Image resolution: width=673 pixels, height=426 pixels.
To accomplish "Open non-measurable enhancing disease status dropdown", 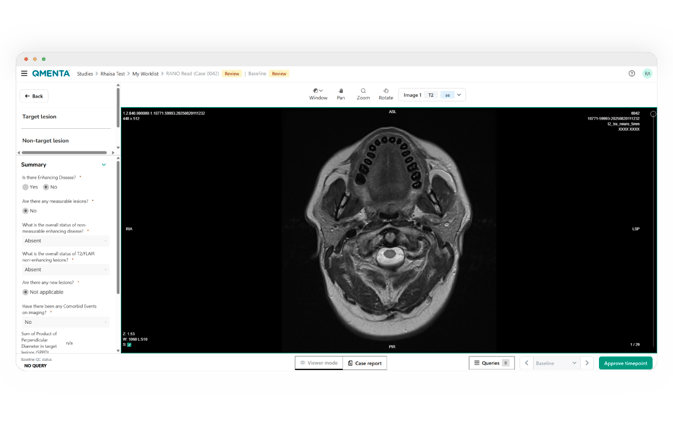I will 66,241.
